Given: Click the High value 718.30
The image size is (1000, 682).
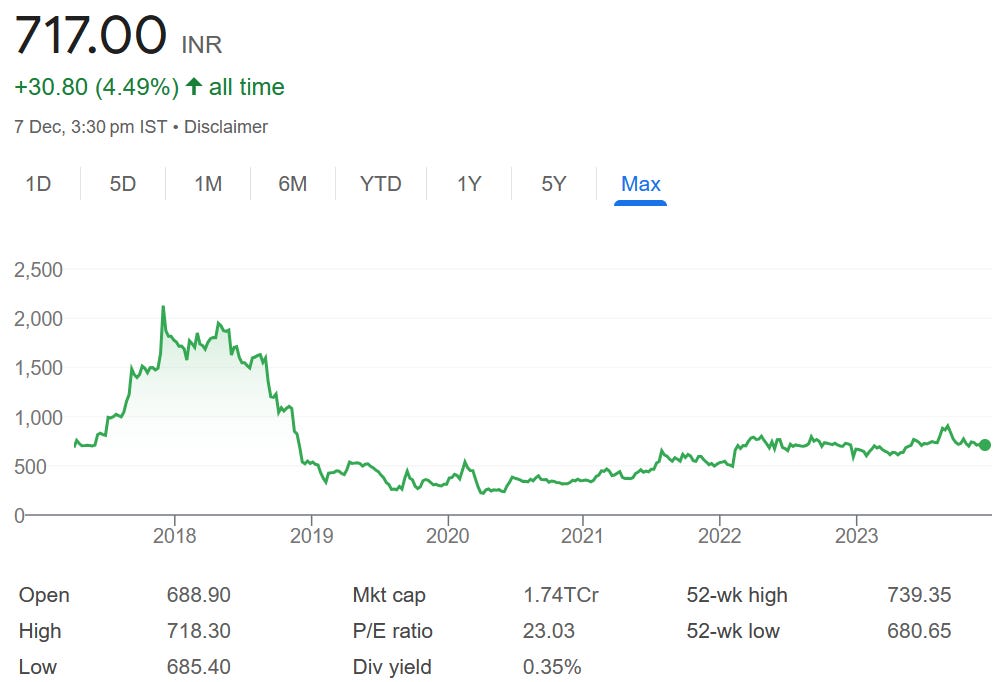Looking at the screenshot, I should coord(198,630).
